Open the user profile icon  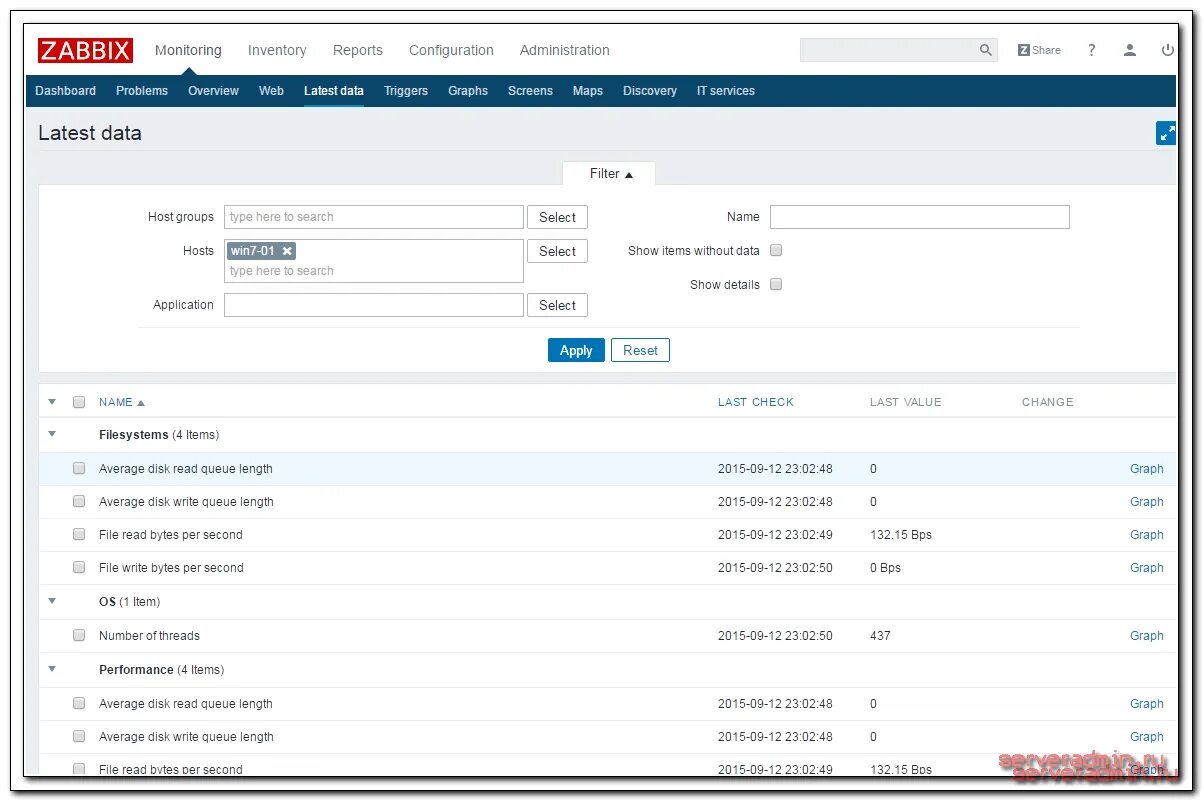[1129, 49]
